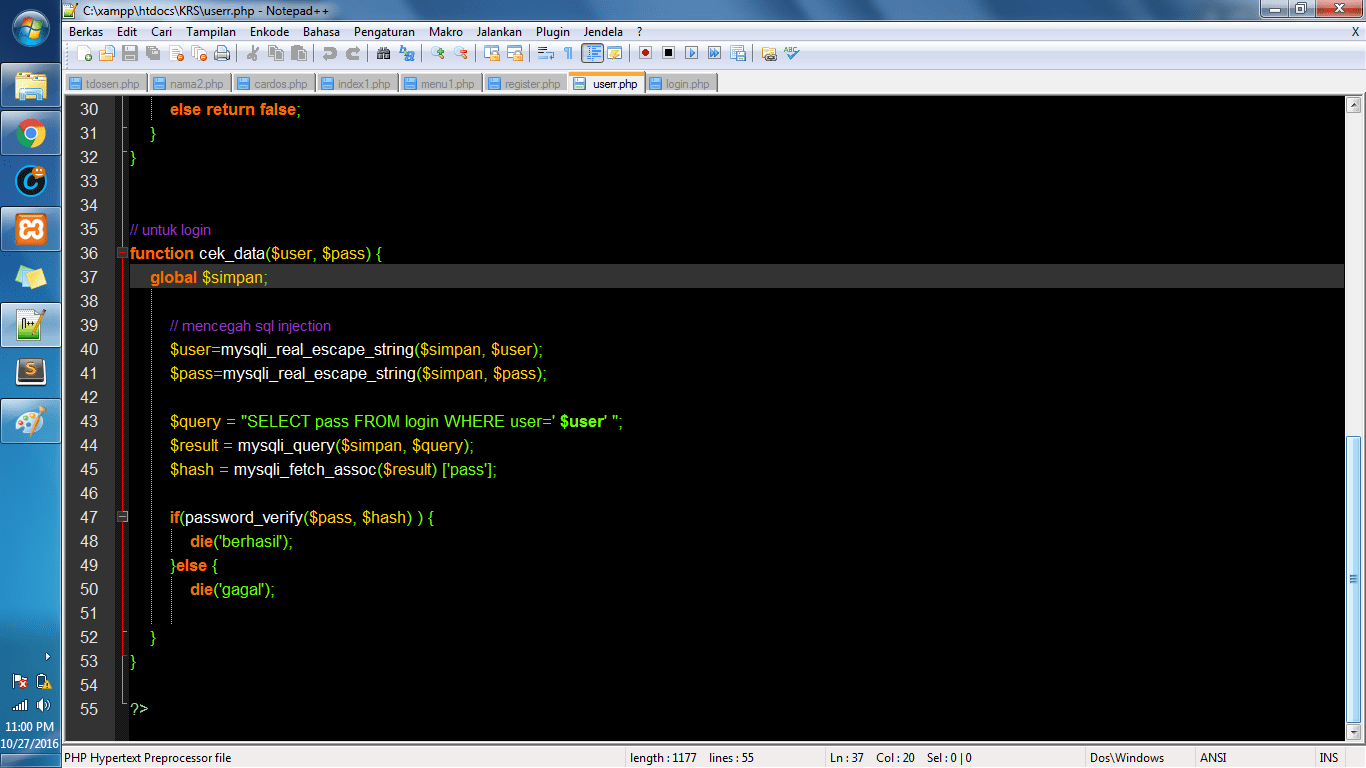Open the Jendela menu
The image size is (1366, 768).
tap(603, 32)
